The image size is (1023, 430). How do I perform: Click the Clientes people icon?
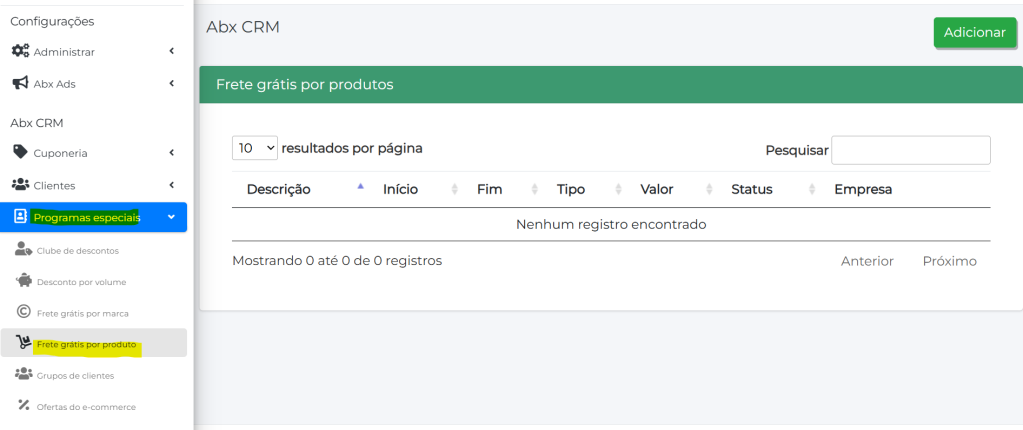click(20, 184)
